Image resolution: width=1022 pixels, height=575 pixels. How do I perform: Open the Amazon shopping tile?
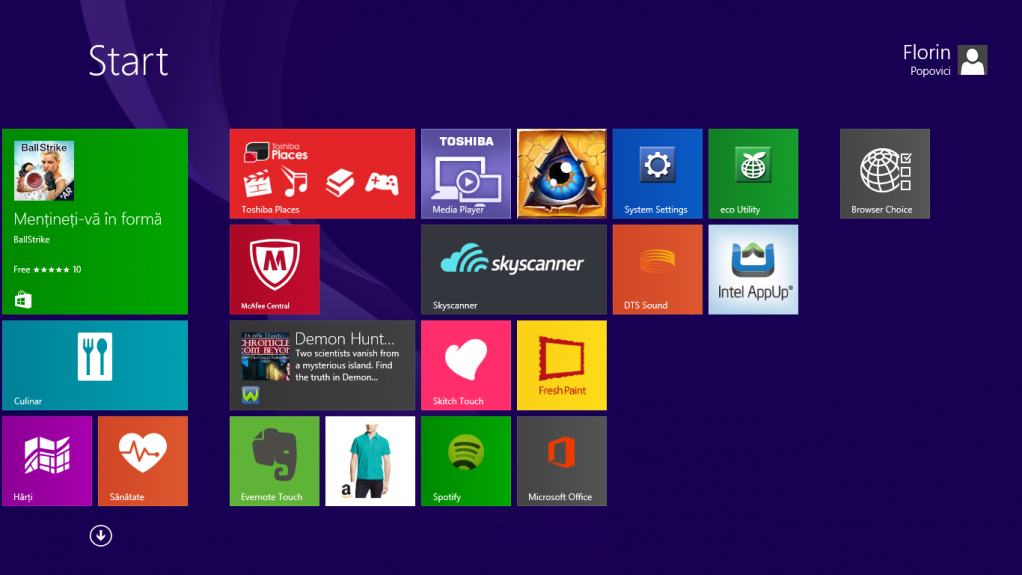(x=370, y=461)
